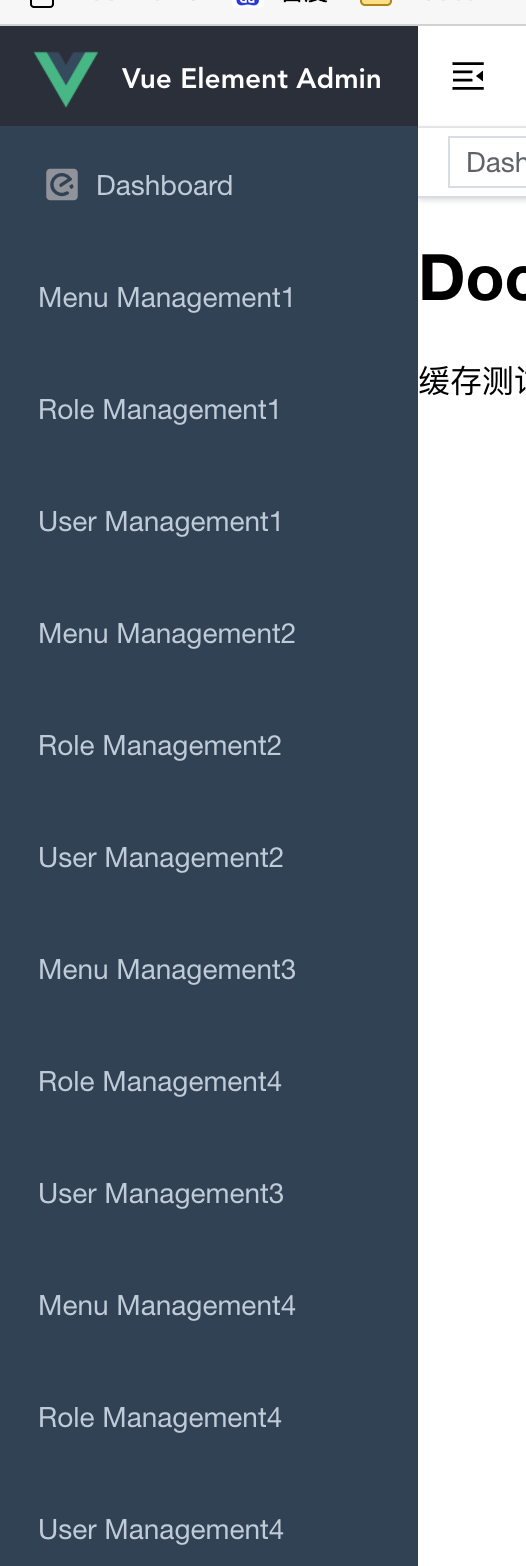Select the Dashboard tag tab
Viewport: 526px width, 1566px height.
488,162
